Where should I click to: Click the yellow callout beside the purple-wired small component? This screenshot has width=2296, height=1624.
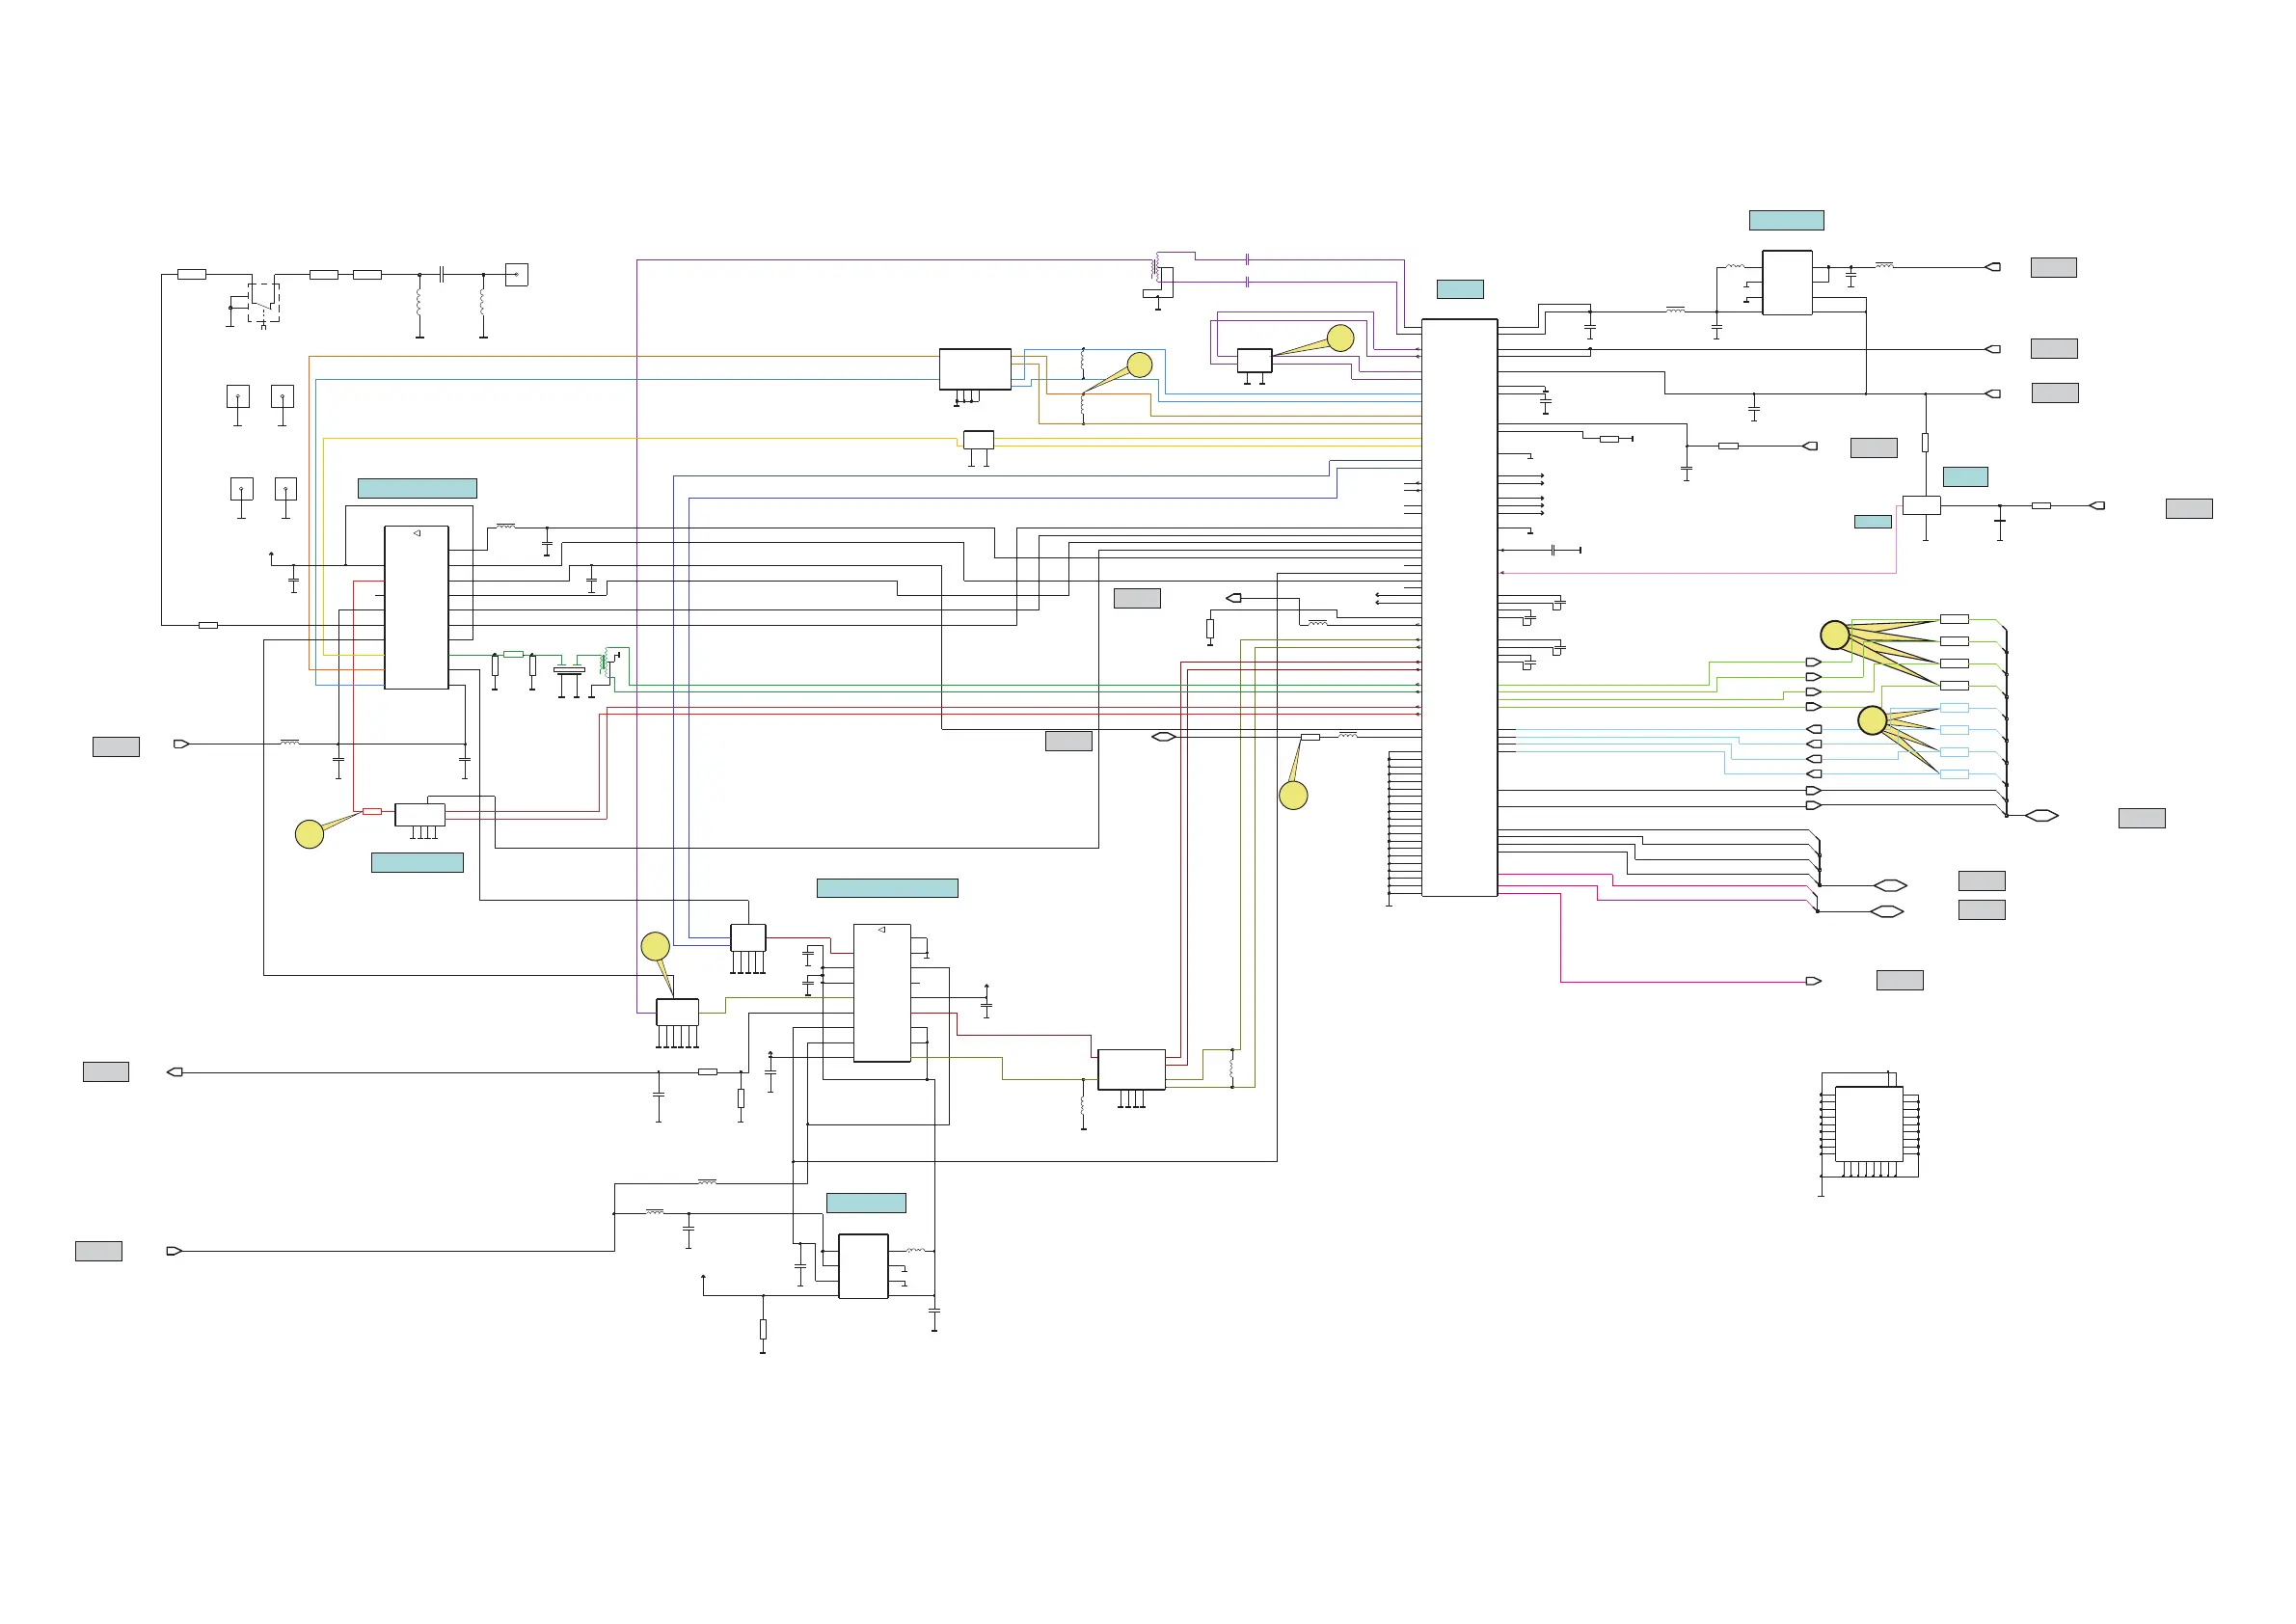point(1340,338)
